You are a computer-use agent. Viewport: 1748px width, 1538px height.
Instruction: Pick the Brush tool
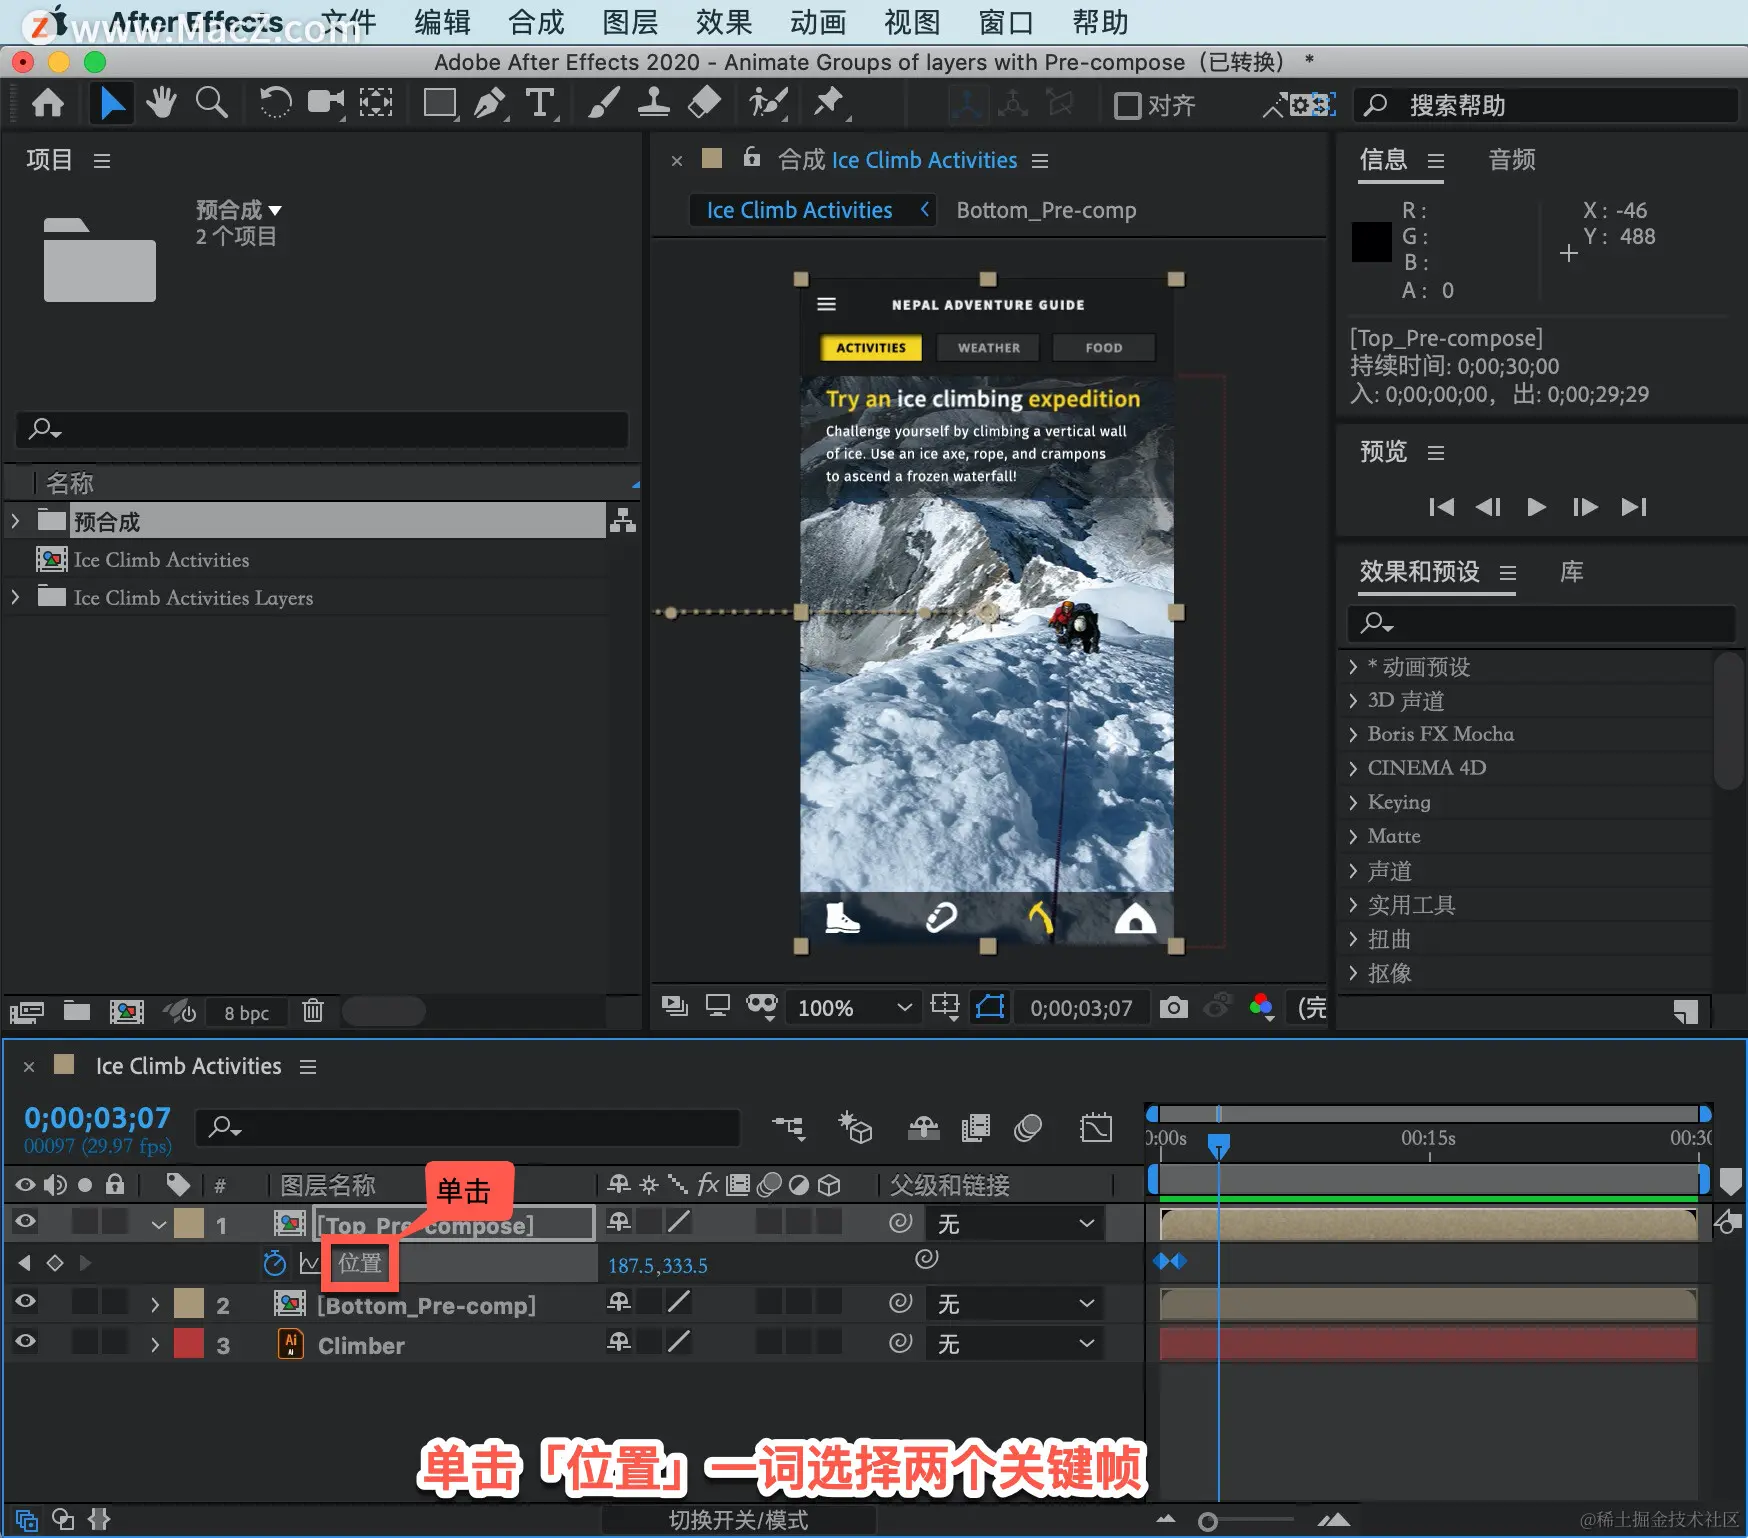pos(603,103)
